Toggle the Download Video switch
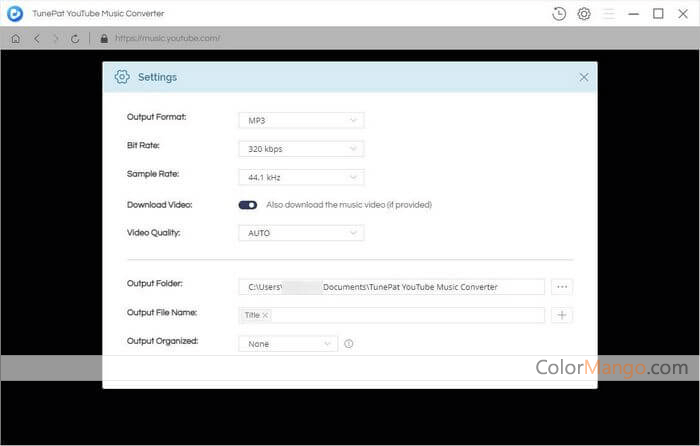700x446 pixels. click(248, 205)
